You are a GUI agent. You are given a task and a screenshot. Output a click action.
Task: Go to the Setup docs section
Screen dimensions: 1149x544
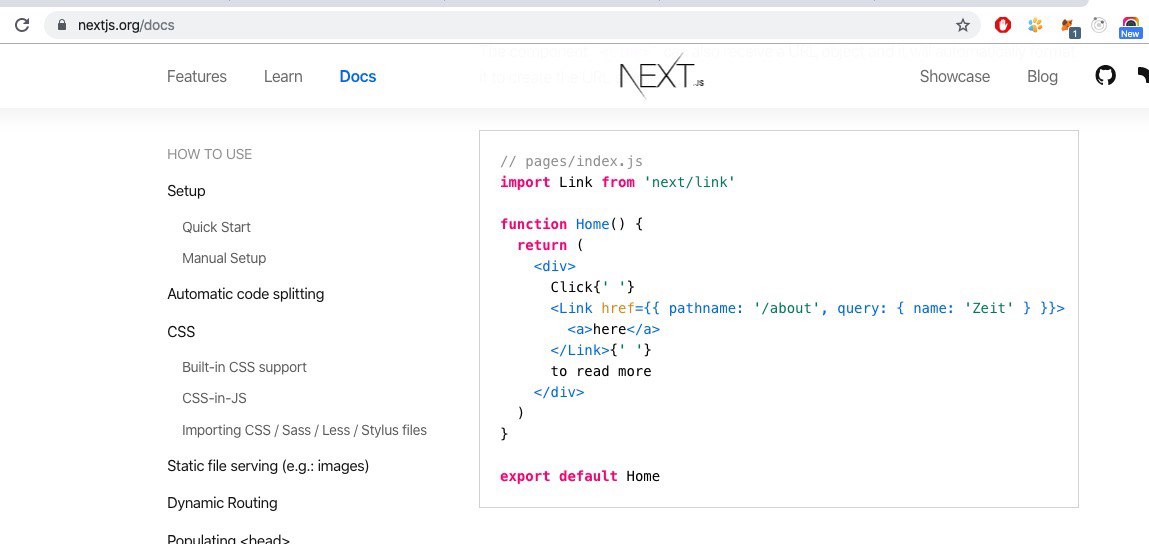186,191
